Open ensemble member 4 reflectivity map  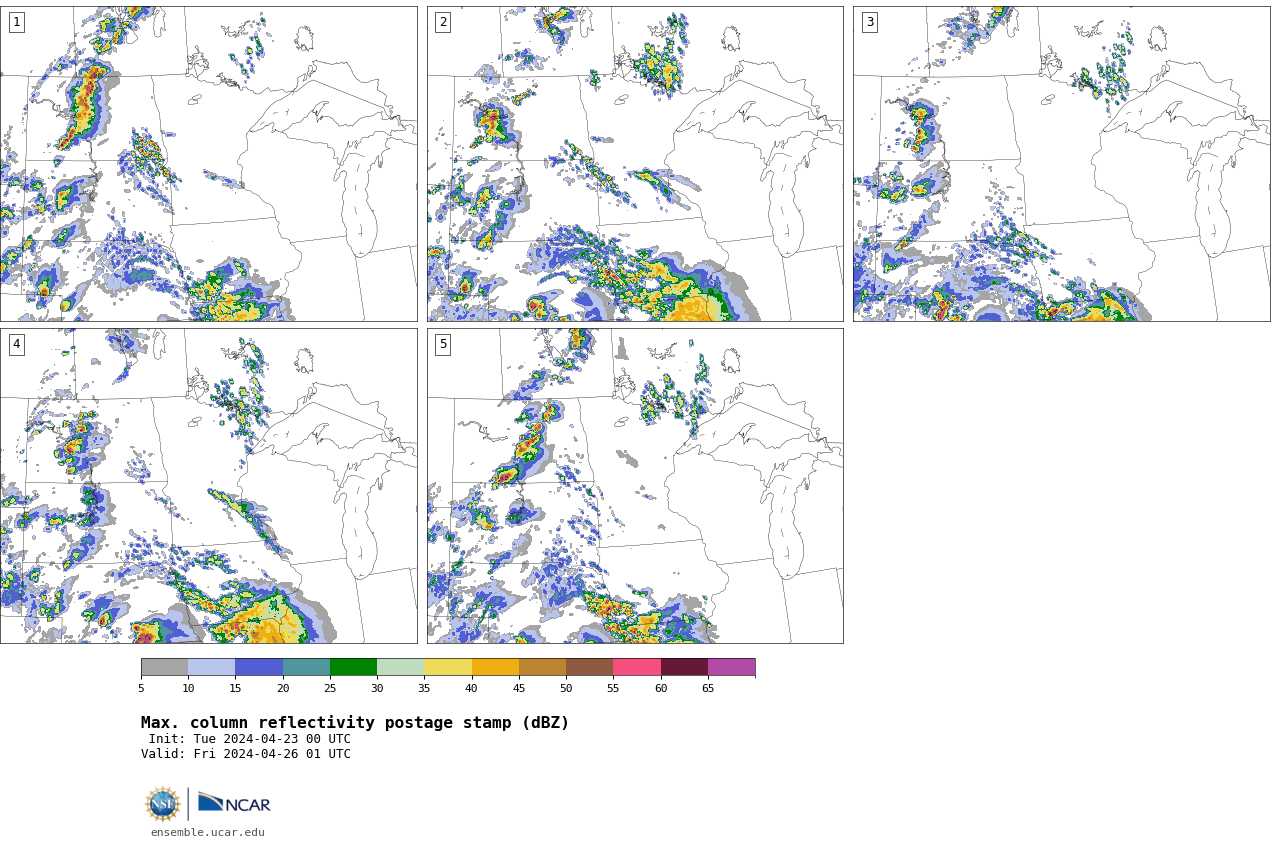click(208, 486)
